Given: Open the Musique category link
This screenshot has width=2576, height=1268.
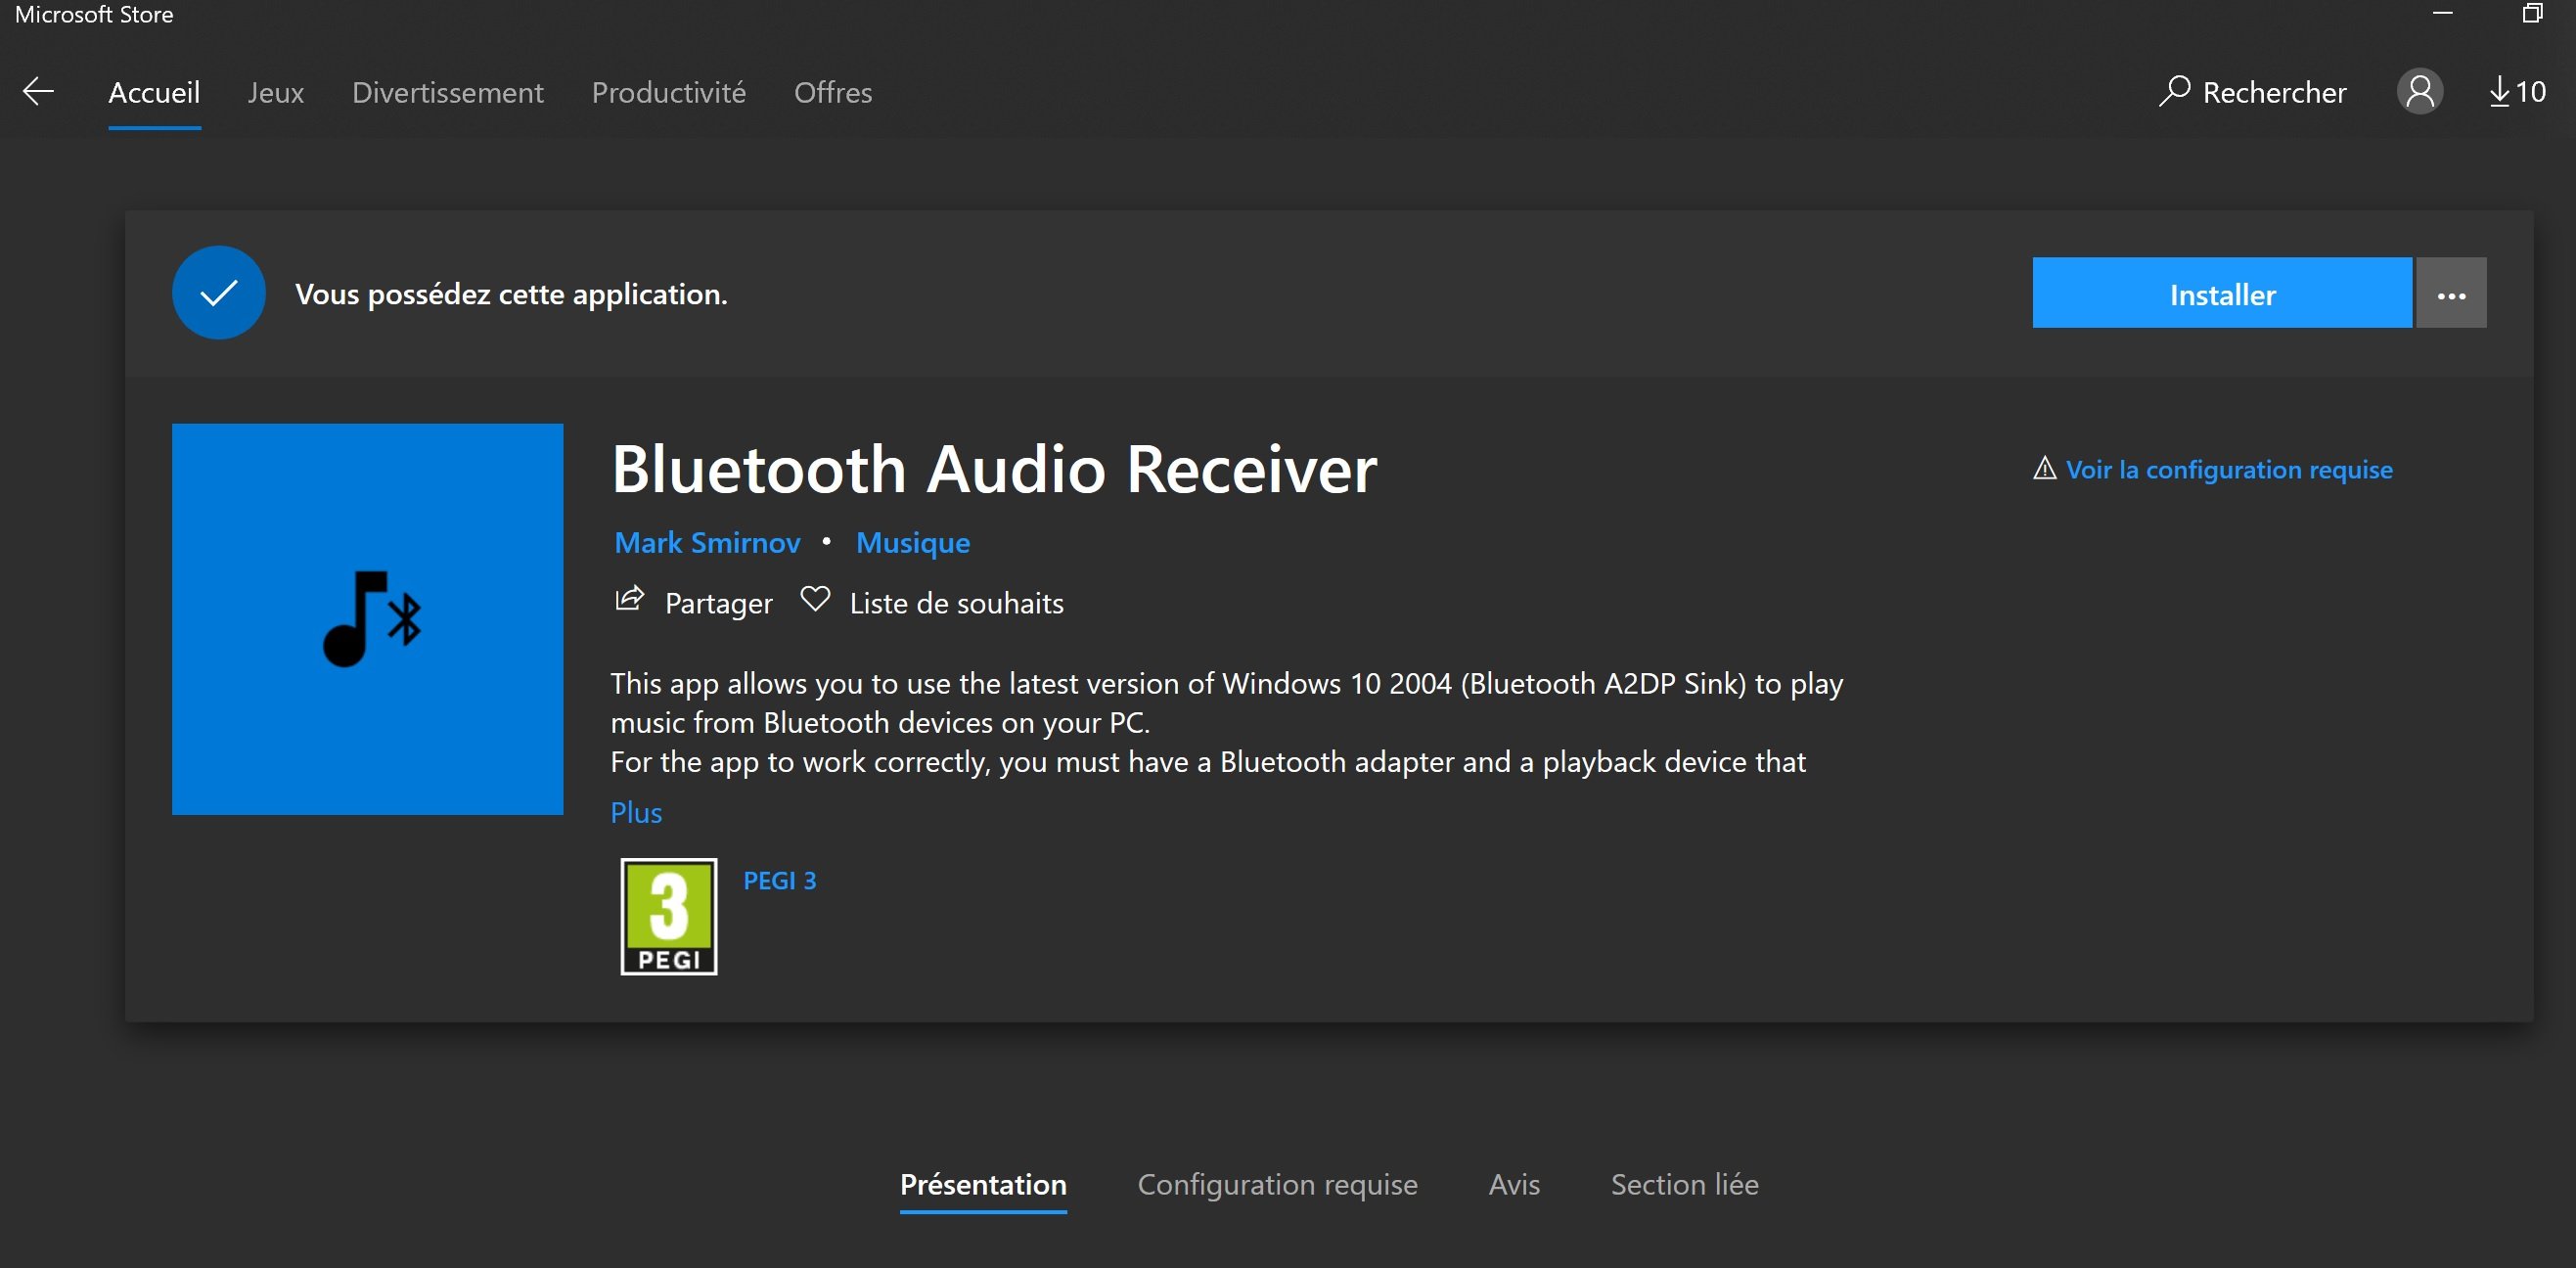Looking at the screenshot, I should (x=911, y=542).
